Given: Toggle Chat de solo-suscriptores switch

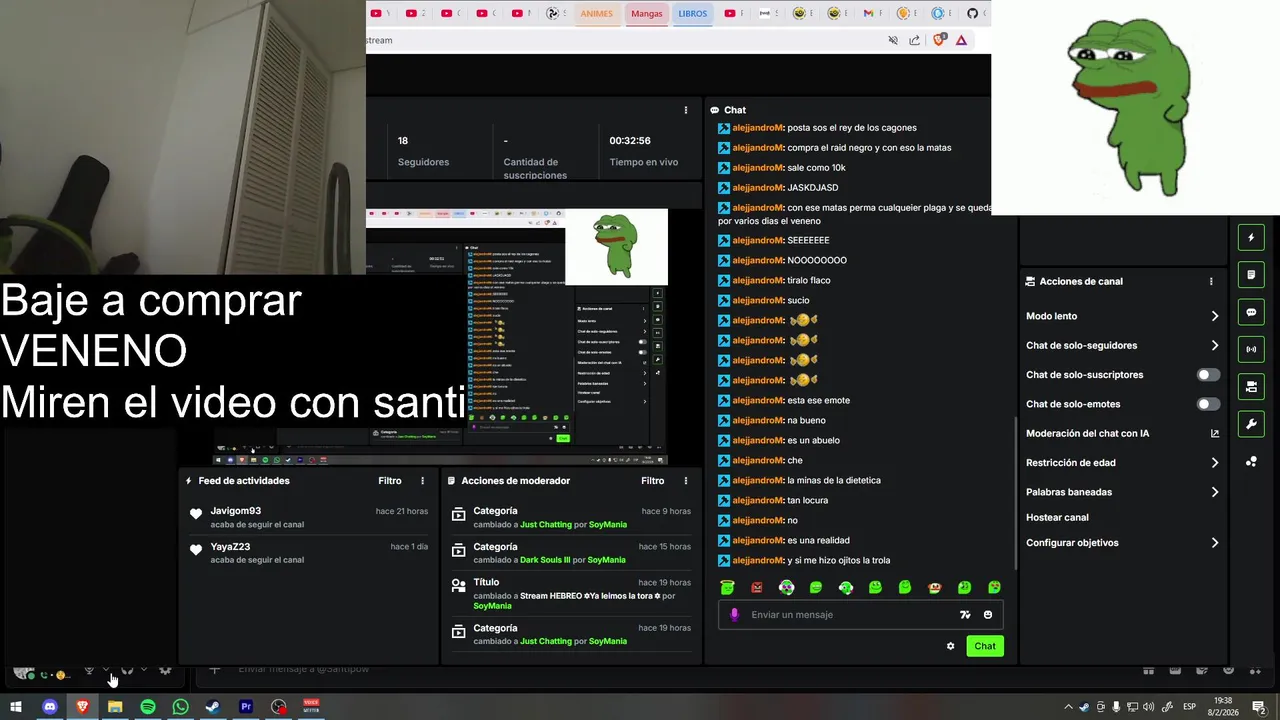Looking at the screenshot, I should click(1208, 375).
